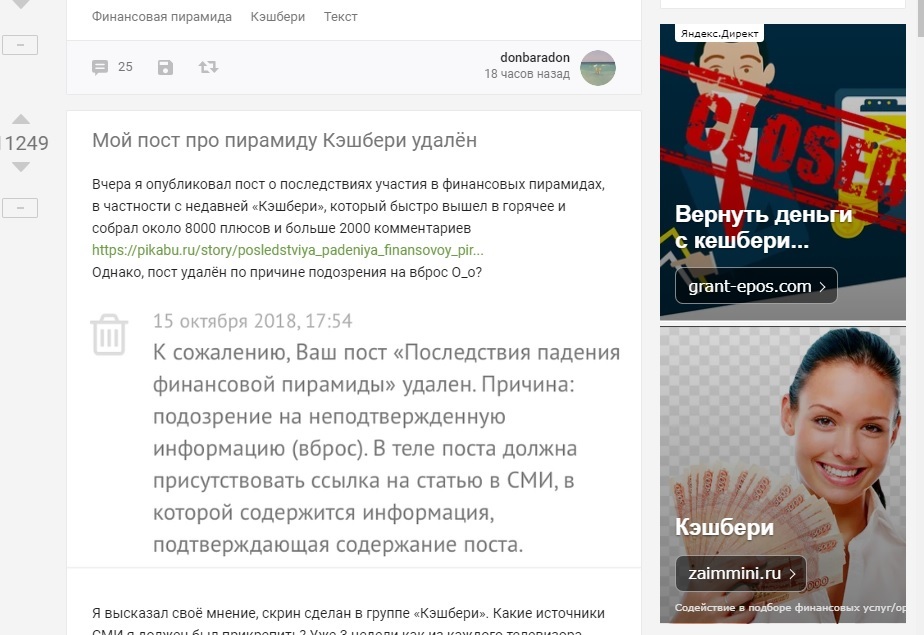Select the "Текст" tag

[x=340, y=17]
